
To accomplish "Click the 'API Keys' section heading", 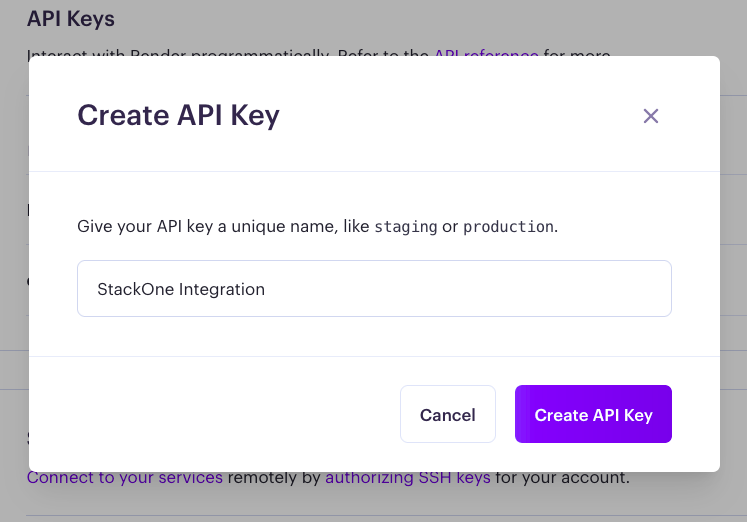I will (71, 19).
